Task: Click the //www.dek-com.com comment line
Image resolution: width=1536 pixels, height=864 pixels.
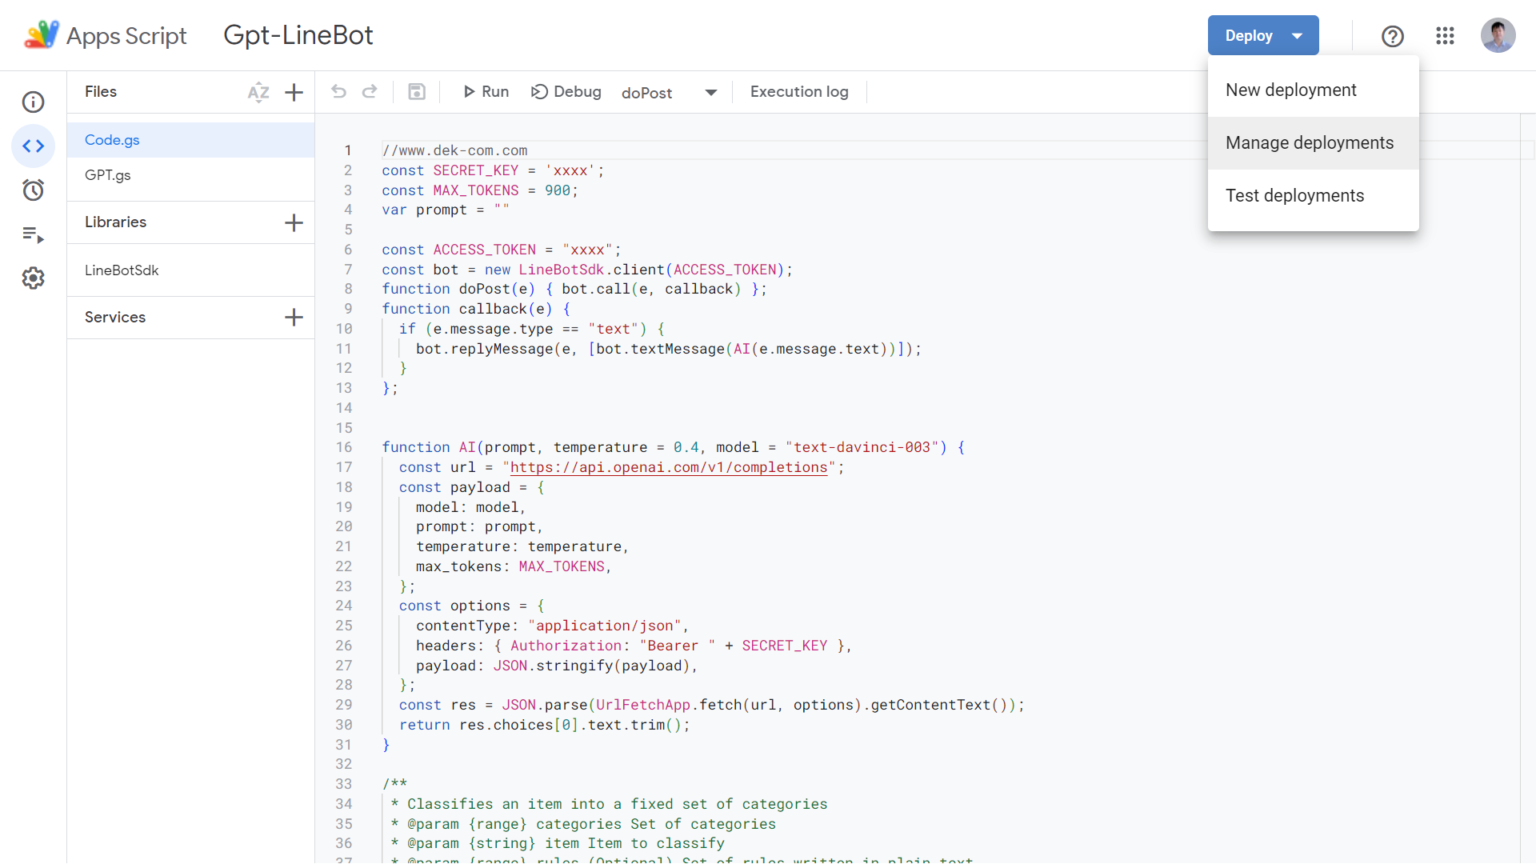Action: (x=455, y=151)
